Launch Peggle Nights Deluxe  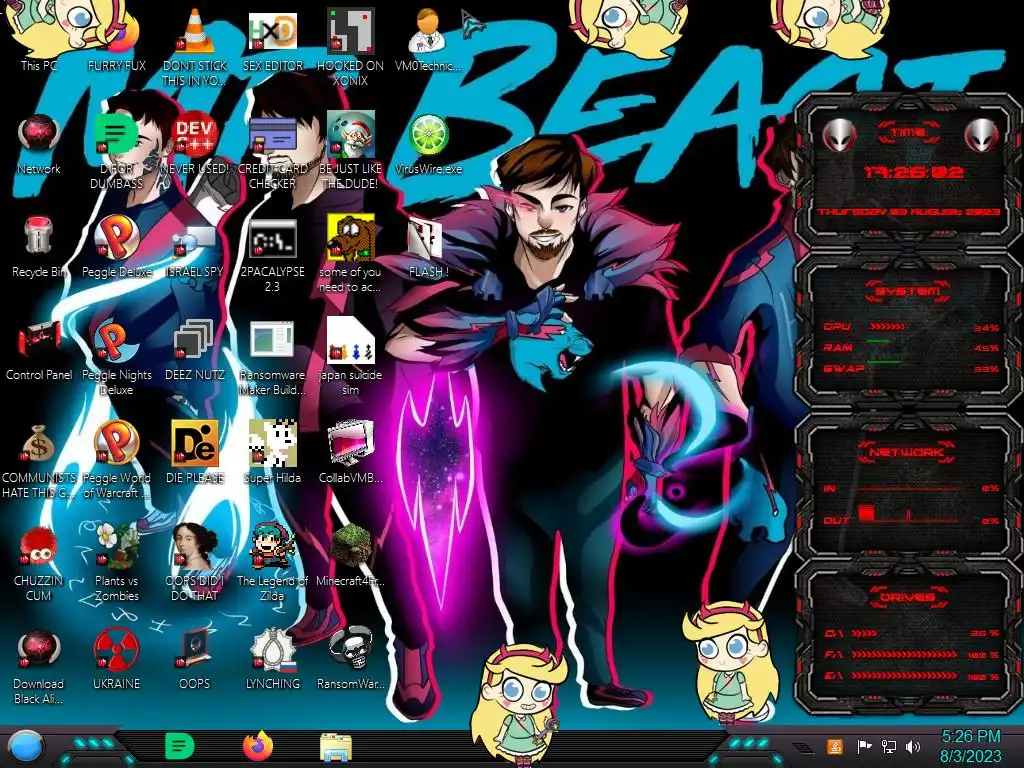coord(116,358)
